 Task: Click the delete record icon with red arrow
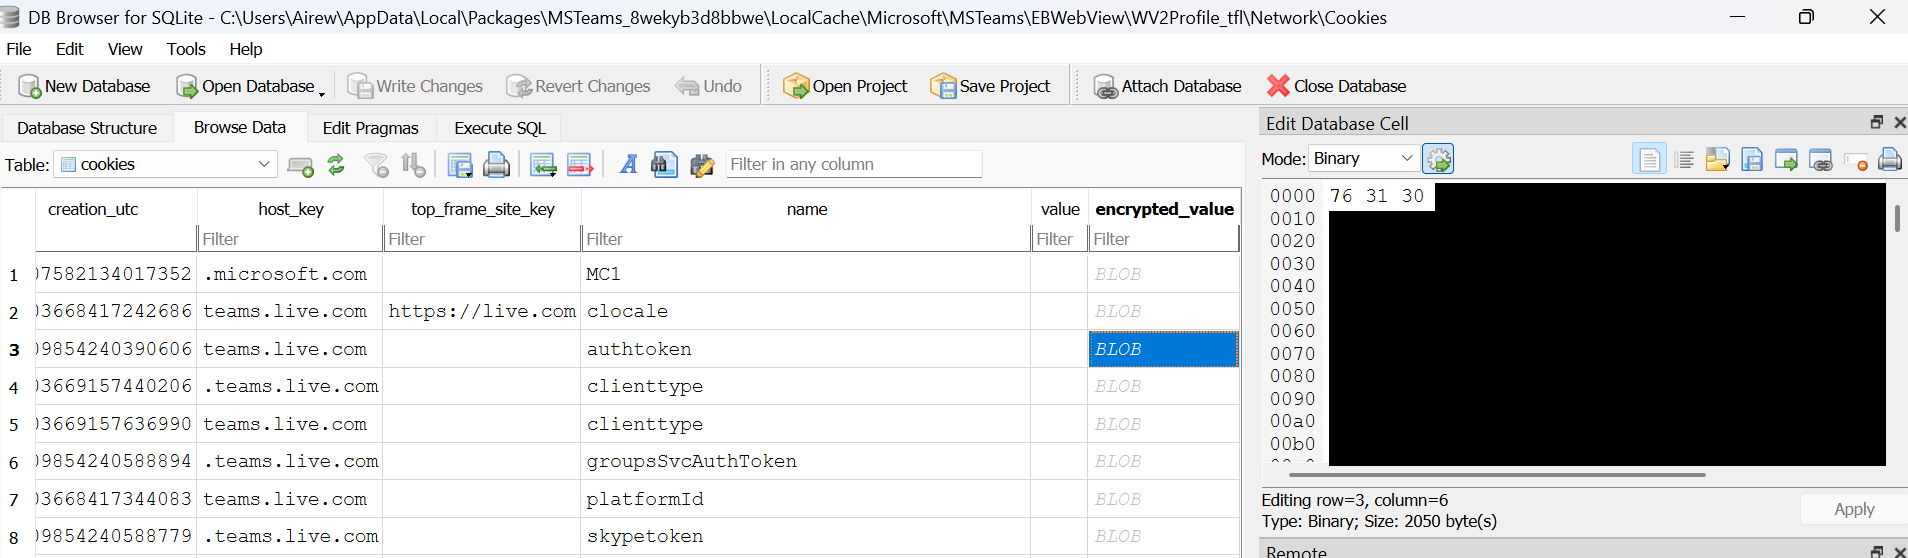tap(580, 164)
